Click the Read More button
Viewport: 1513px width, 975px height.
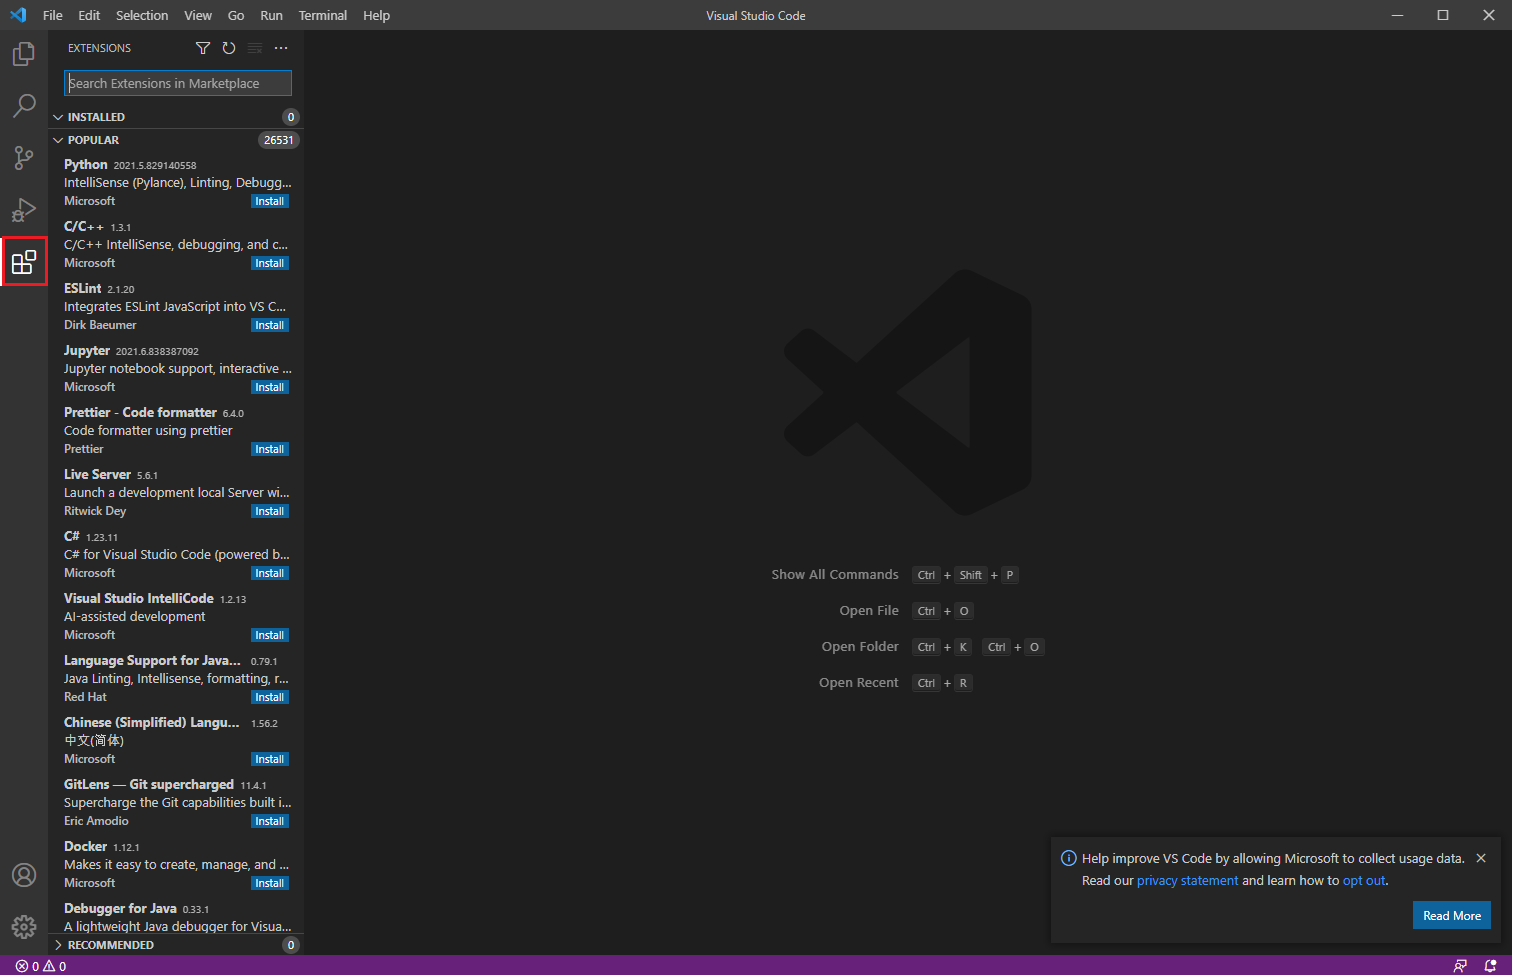coord(1452,915)
